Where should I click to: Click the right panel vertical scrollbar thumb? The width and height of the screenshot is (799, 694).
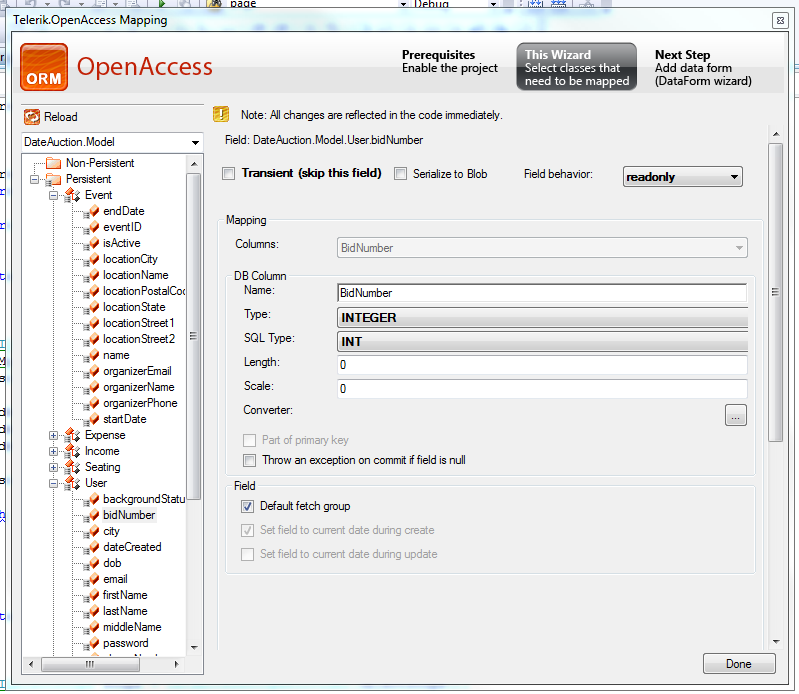coord(776,292)
